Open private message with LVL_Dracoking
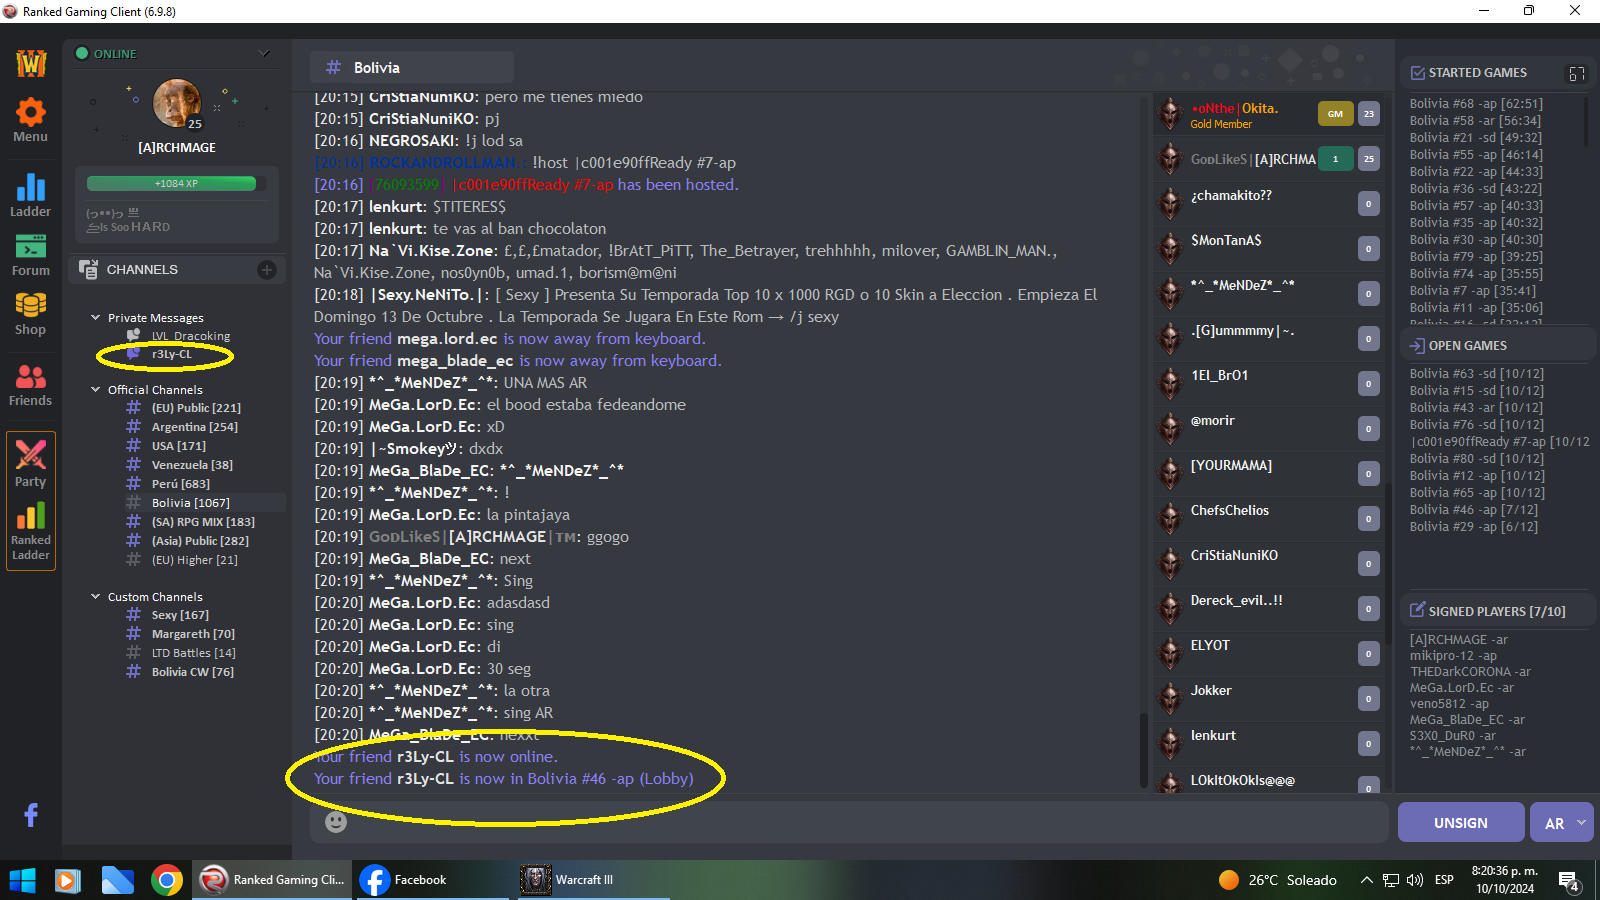The image size is (1600, 900). pyautogui.click(x=190, y=336)
